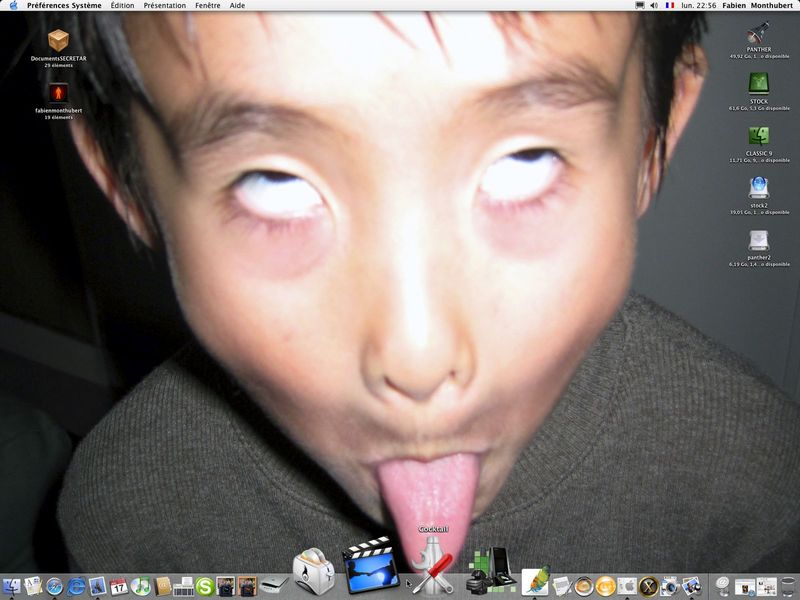Open iPhoto icon in the Dock

click(691, 586)
